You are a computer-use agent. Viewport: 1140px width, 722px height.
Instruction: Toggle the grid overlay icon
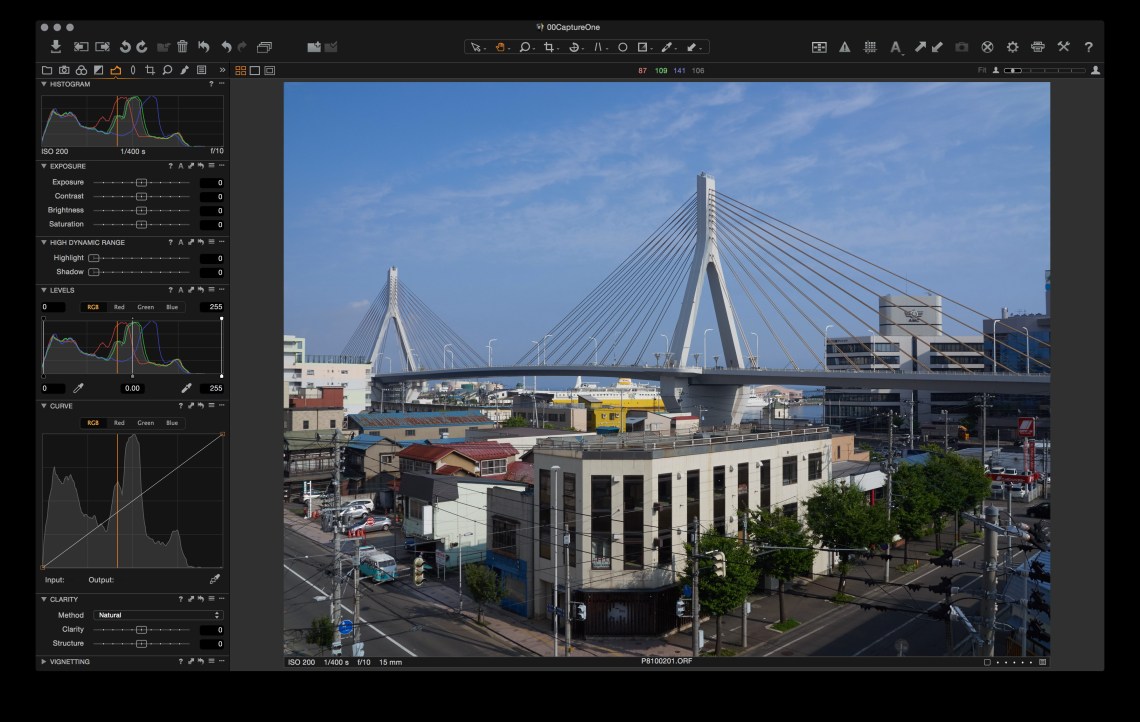pos(870,47)
